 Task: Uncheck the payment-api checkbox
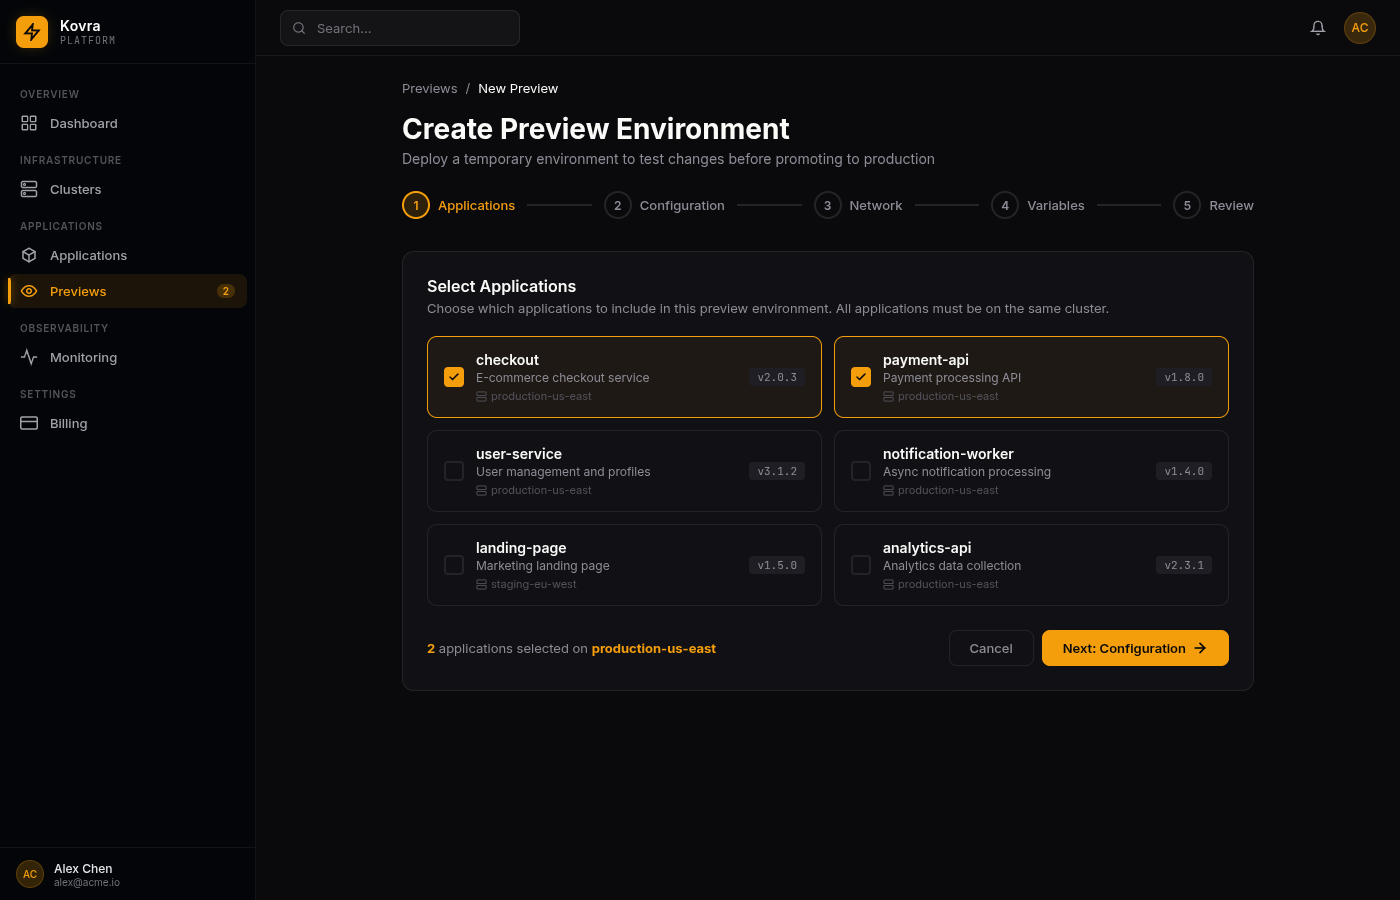click(x=861, y=377)
